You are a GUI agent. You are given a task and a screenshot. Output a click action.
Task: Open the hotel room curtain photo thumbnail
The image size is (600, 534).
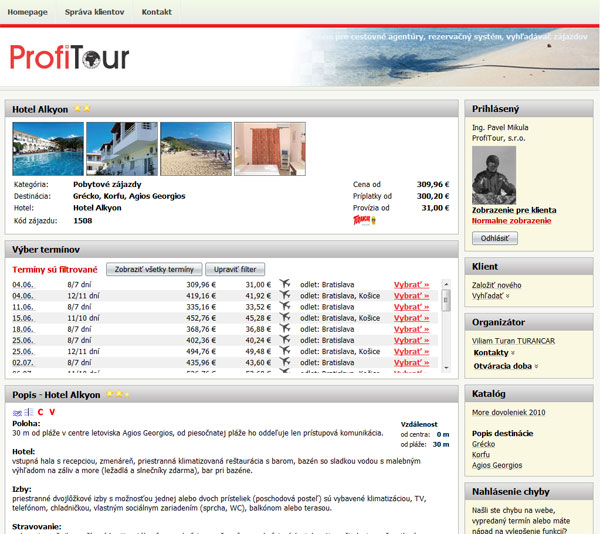pos(270,149)
